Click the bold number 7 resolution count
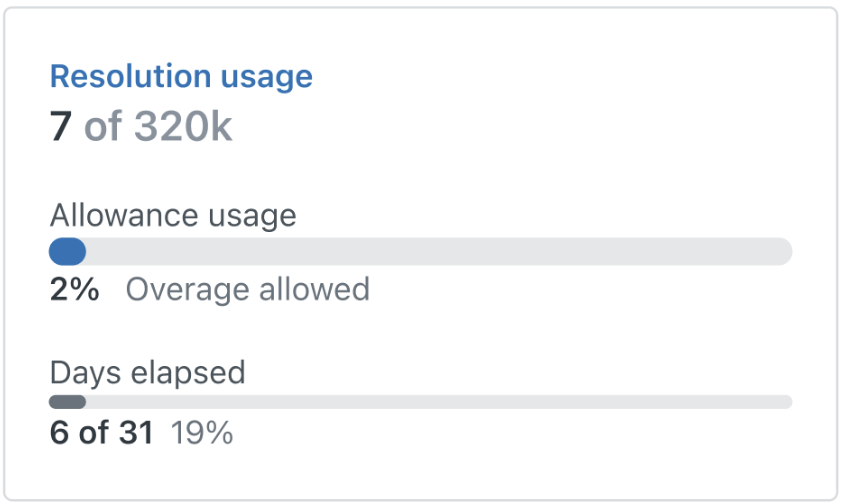Image resolution: width=847 pixels, height=504 pixels. pyautogui.click(x=60, y=126)
